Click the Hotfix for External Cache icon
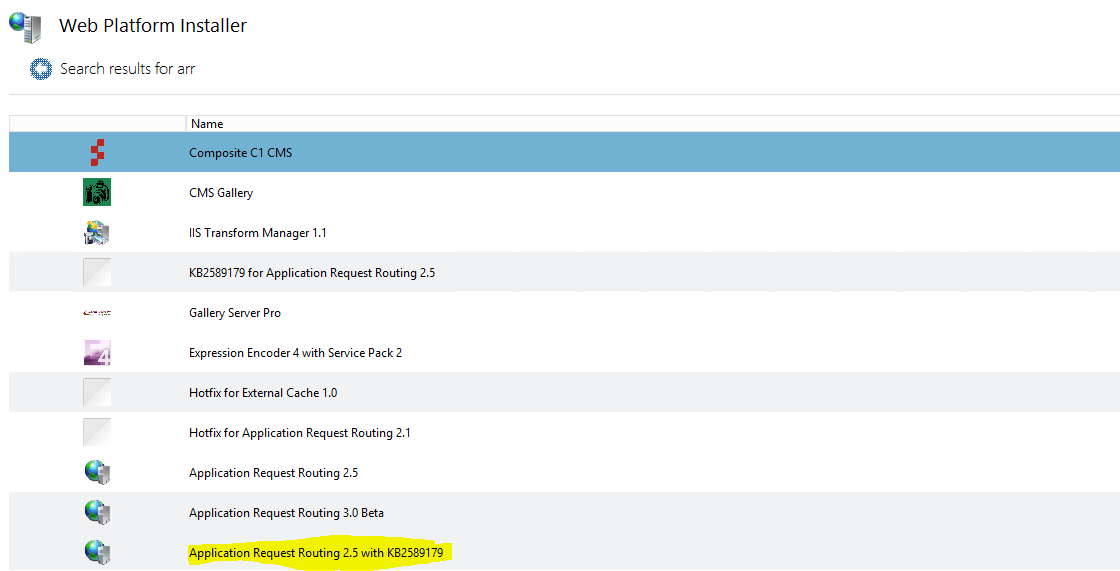 [x=97, y=392]
